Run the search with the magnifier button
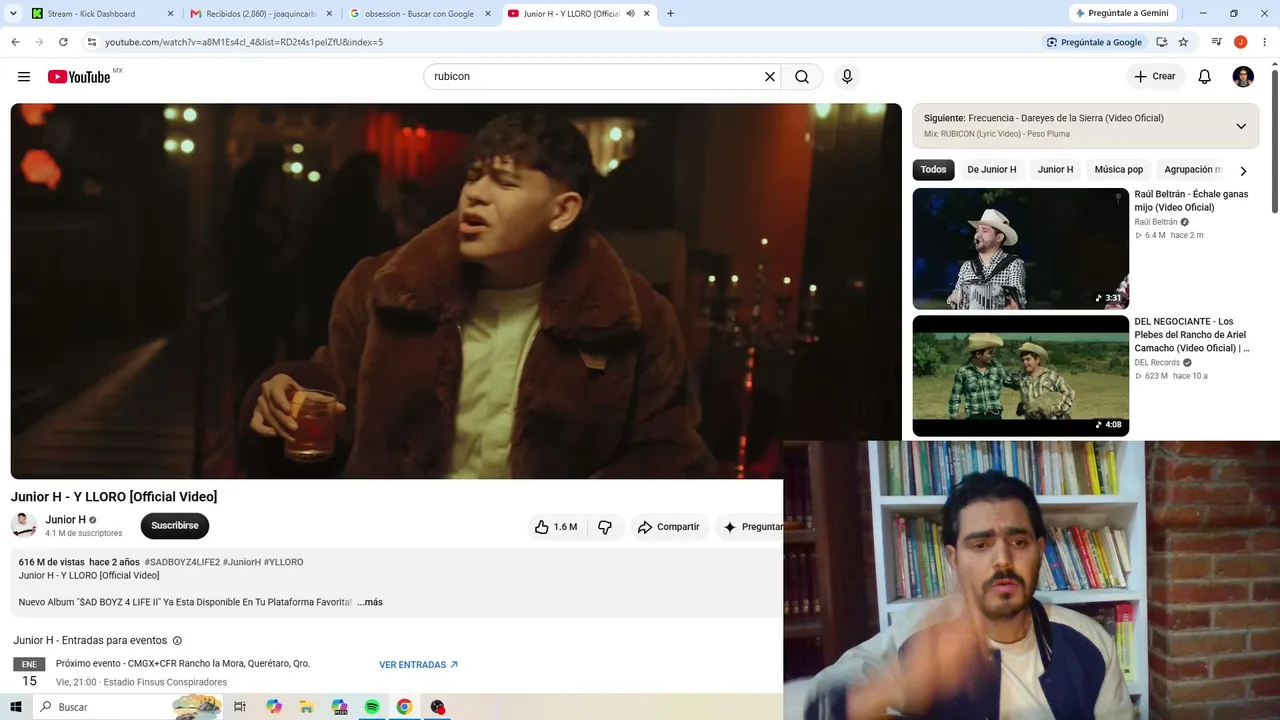1280x720 pixels. tap(802, 77)
